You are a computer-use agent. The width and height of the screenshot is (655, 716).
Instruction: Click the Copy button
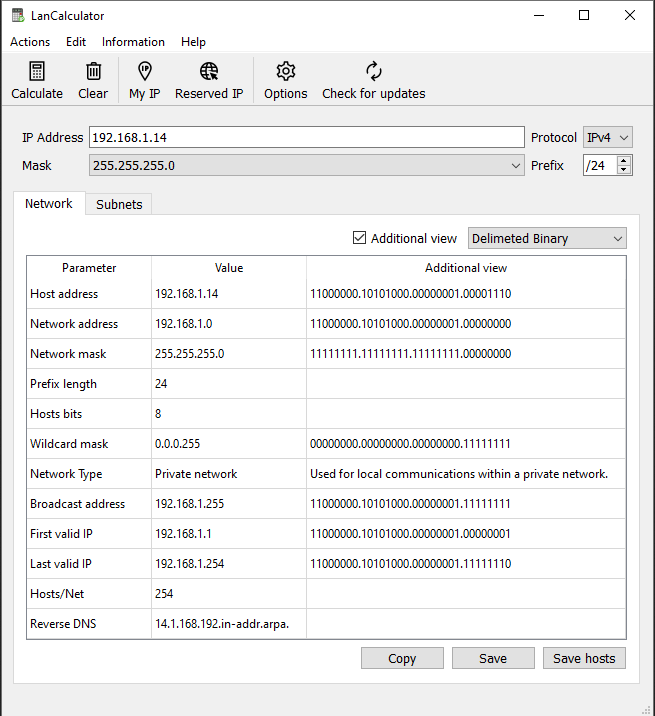pyautogui.click(x=402, y=658)
